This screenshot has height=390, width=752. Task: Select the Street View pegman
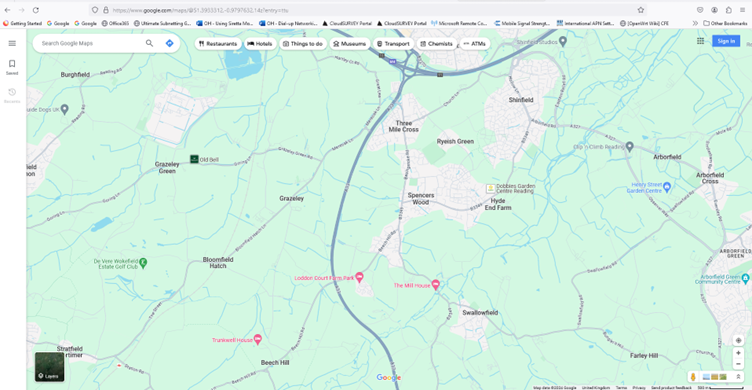point(693,377)
